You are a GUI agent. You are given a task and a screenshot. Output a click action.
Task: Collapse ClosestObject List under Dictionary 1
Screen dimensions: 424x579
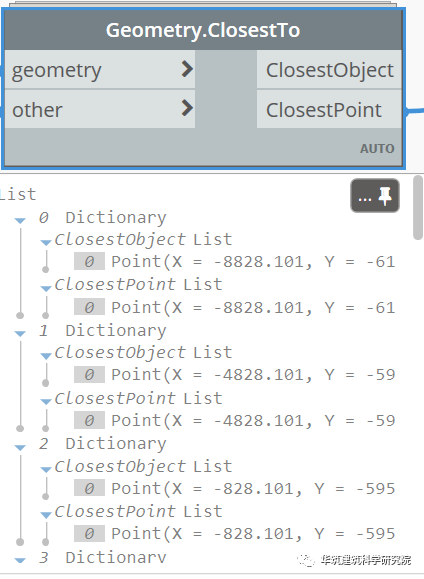tap(46, 356)
